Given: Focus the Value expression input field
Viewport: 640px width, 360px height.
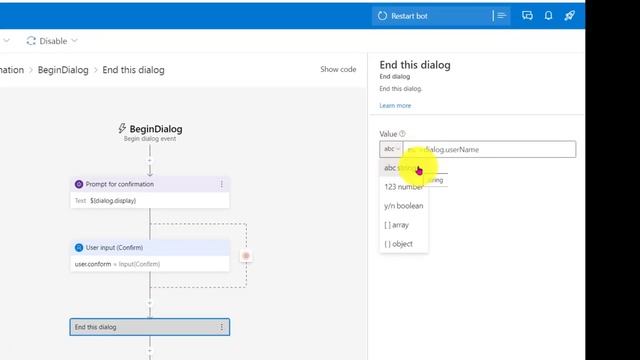Looking at the screenshot, I should (x=489, y=149).
